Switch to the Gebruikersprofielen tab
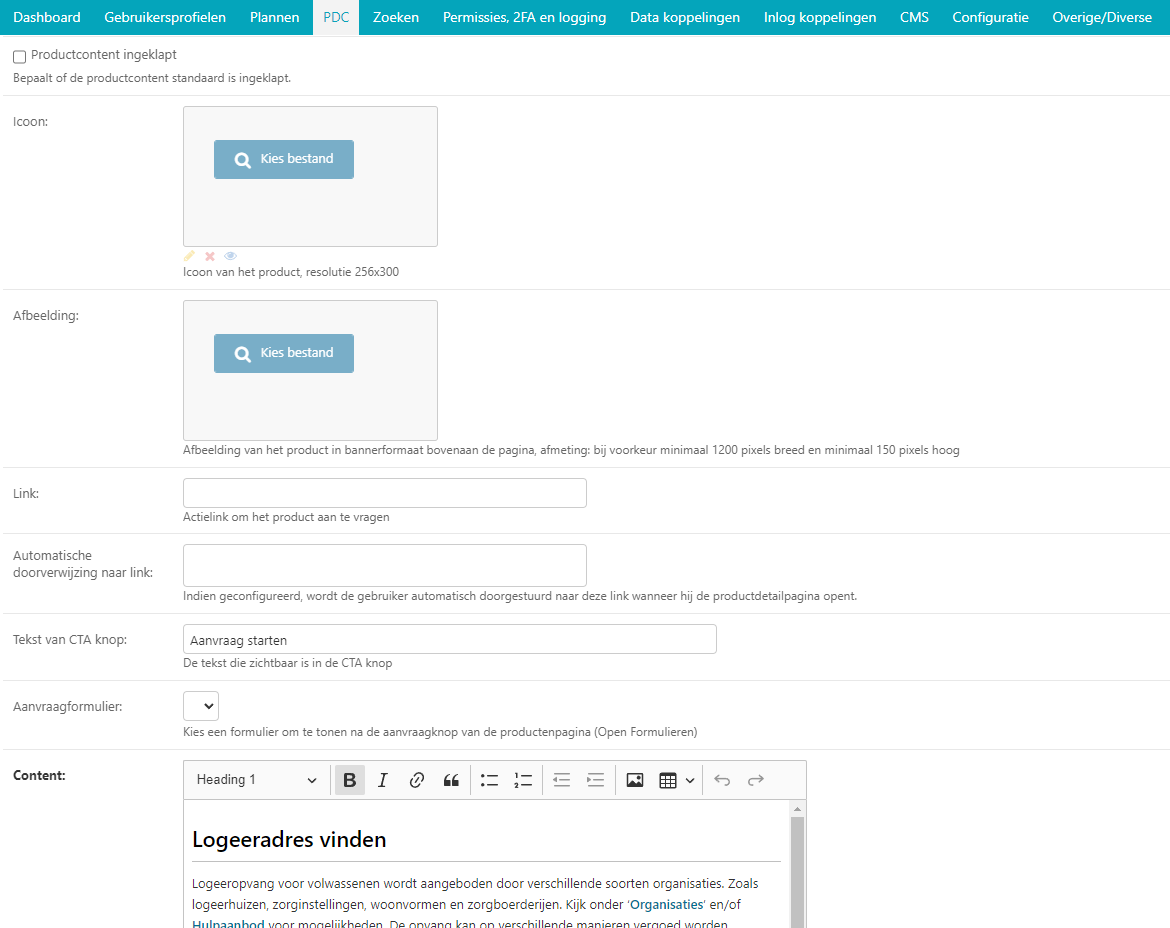Screen dimensions: 1170x928 pos(165,17)
